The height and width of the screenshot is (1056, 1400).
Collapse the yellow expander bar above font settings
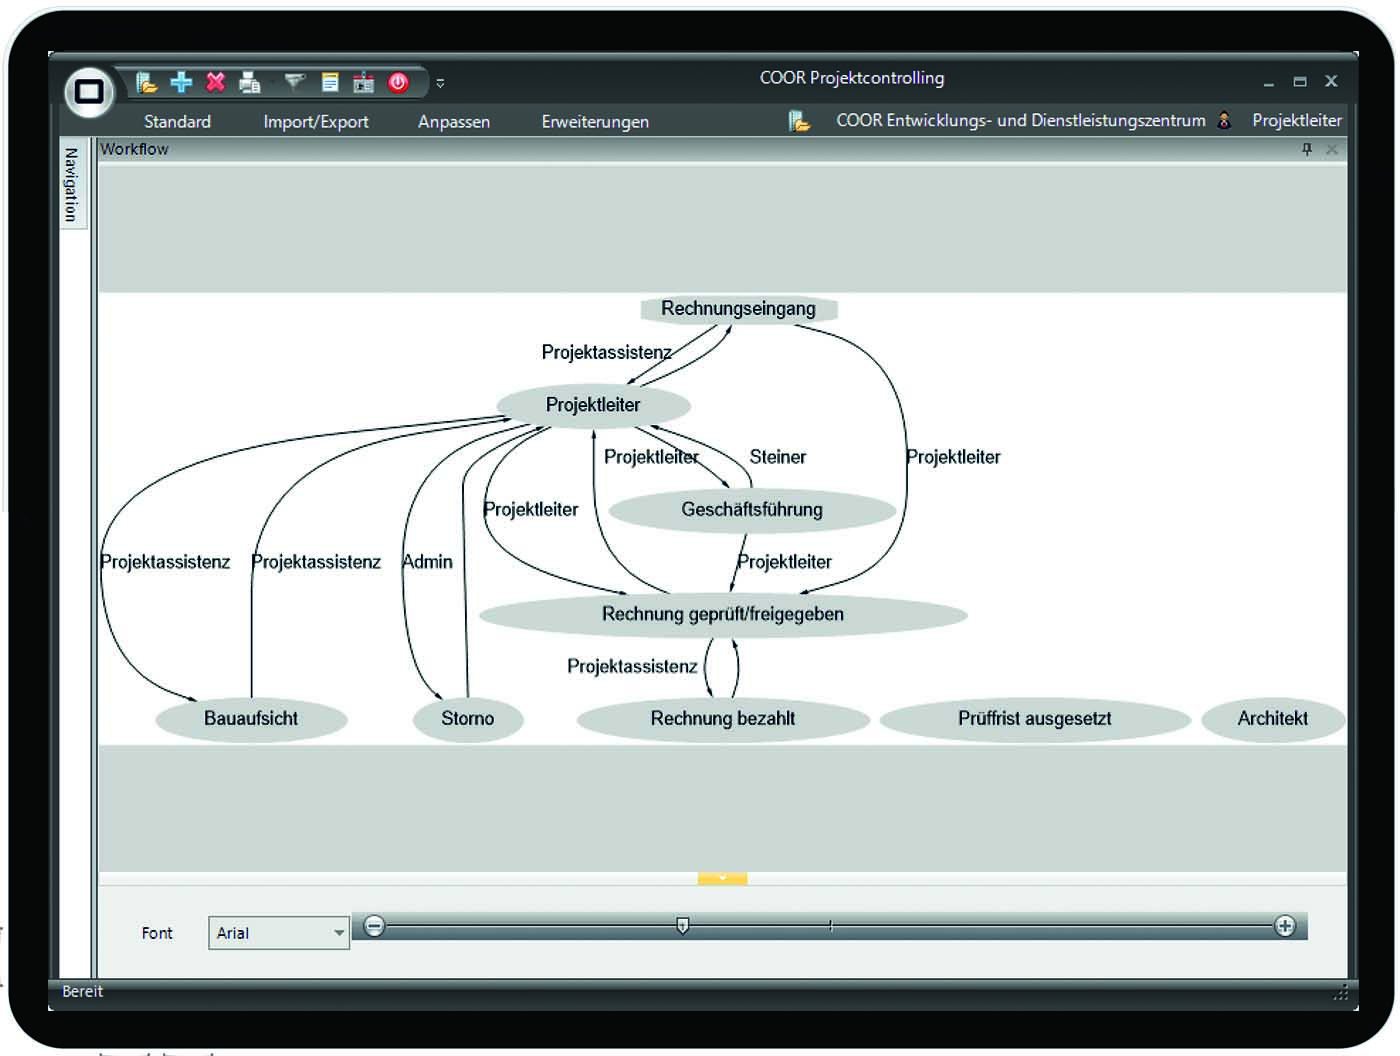[x=722, y=878]
